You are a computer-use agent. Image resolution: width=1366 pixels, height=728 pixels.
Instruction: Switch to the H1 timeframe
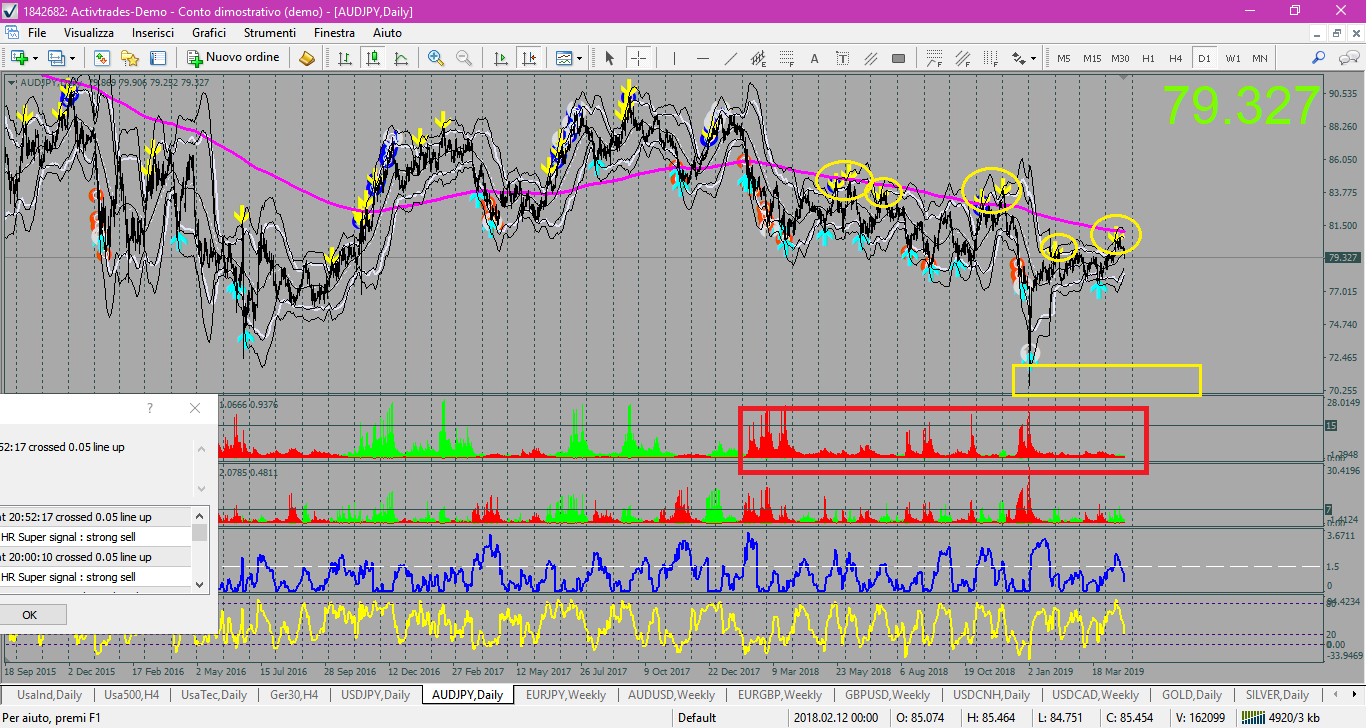(x=1148, y=58)
